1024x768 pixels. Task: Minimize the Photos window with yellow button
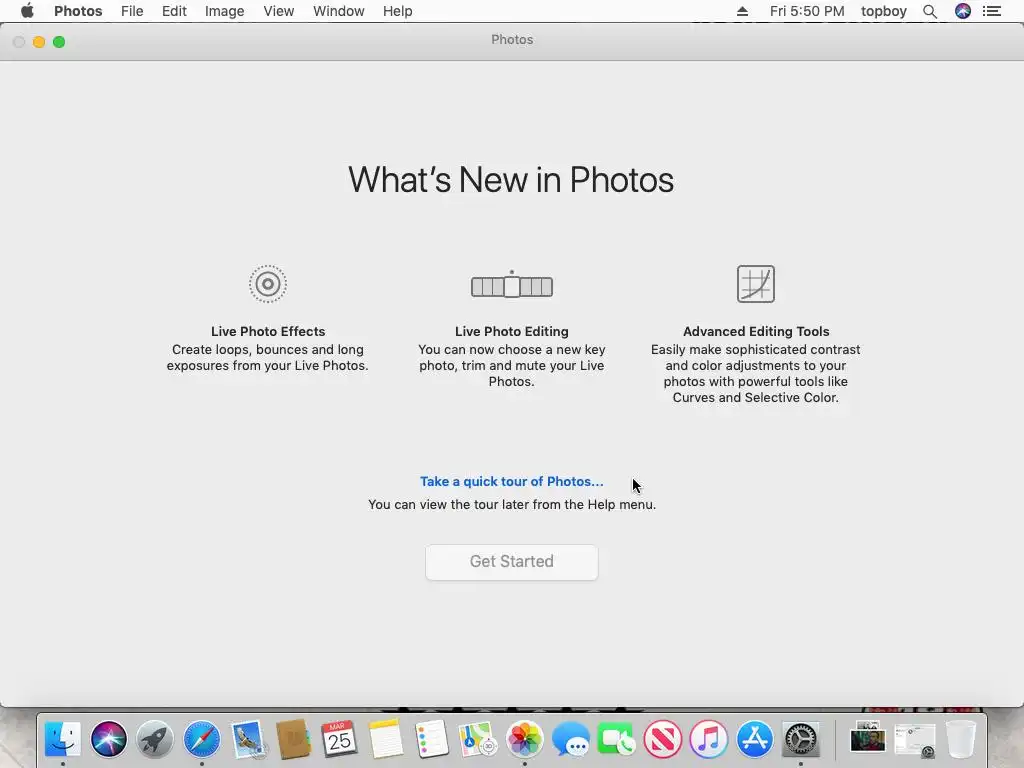click(x=39, y=42)
